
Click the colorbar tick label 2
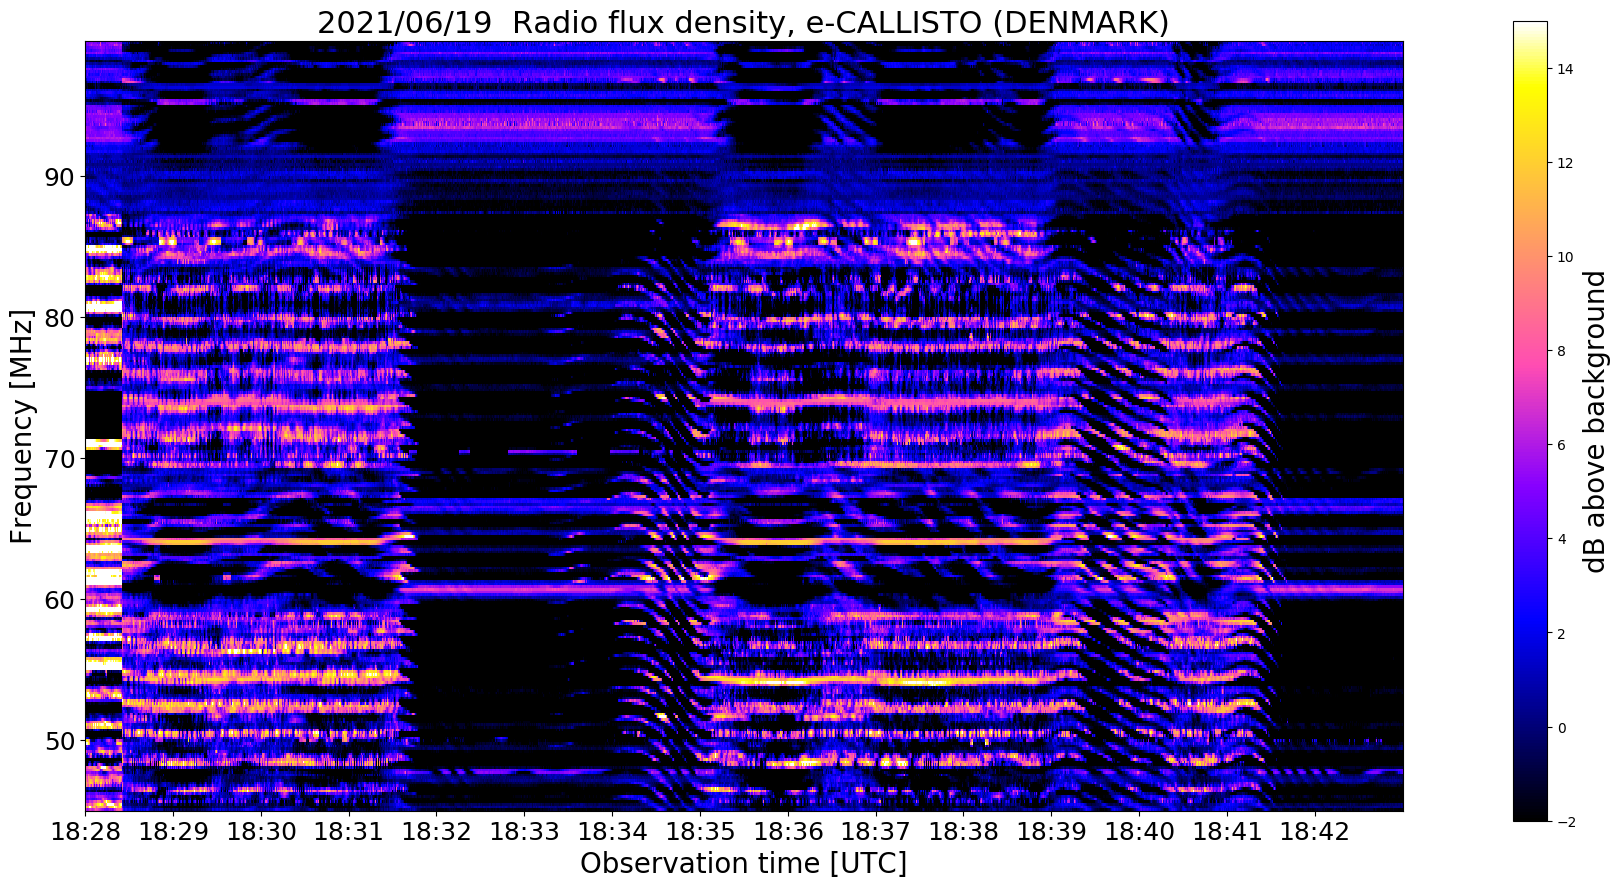pos(1560,633)
